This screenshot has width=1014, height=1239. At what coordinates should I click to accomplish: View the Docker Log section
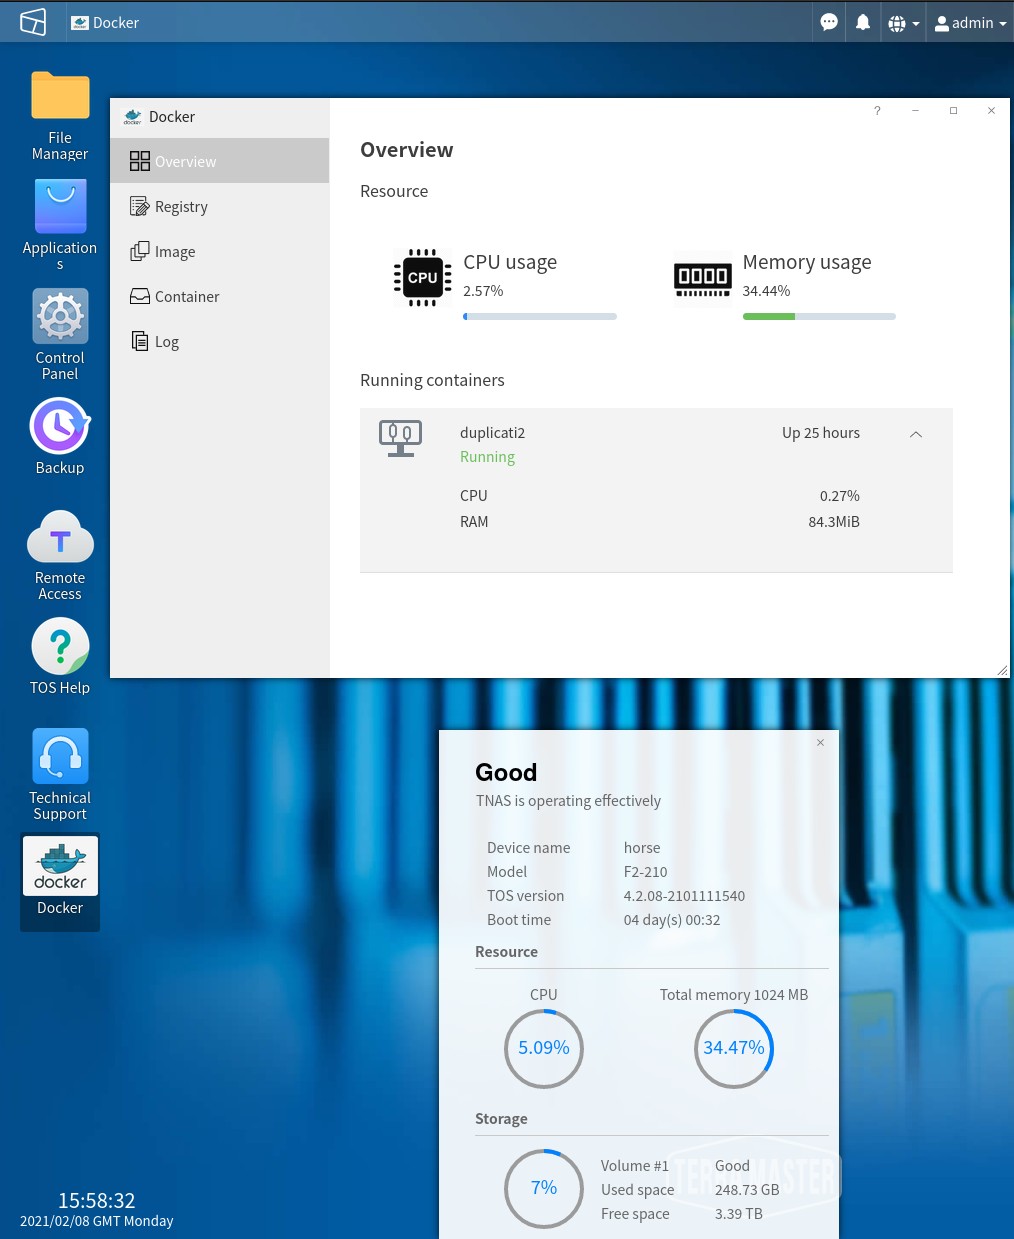[x=166, y=341]
